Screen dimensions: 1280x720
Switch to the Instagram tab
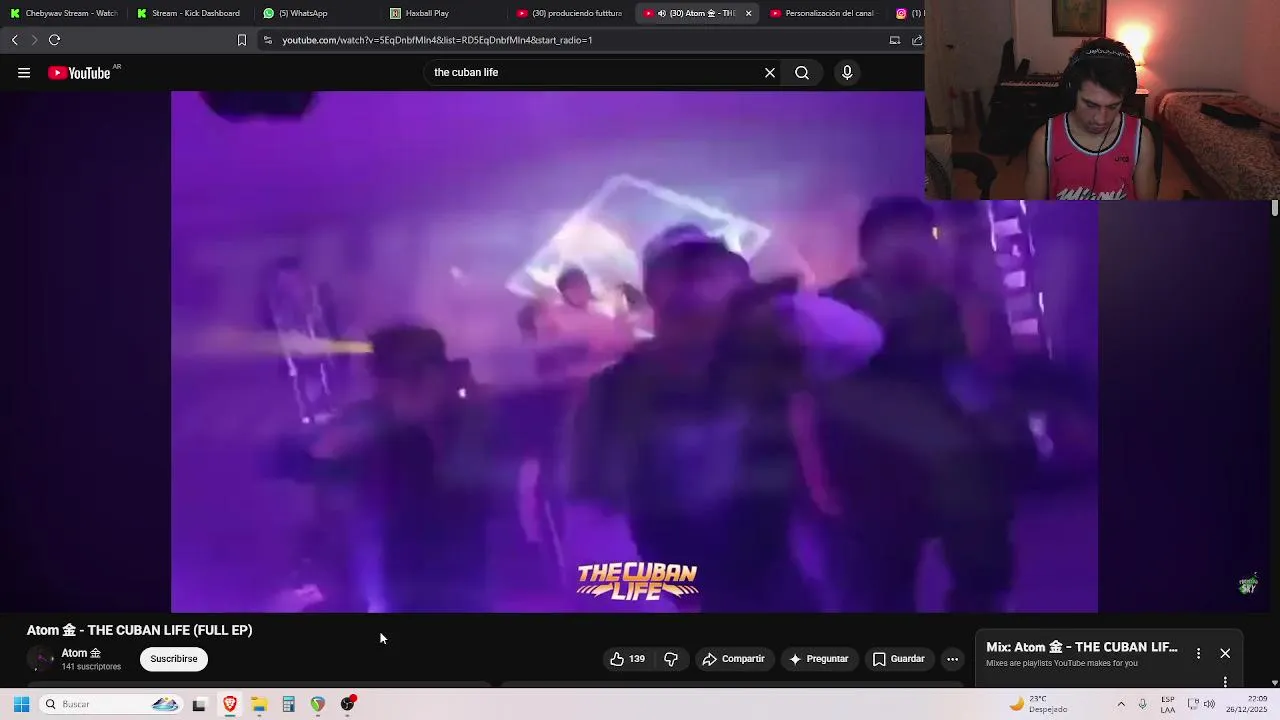point(908,14)
